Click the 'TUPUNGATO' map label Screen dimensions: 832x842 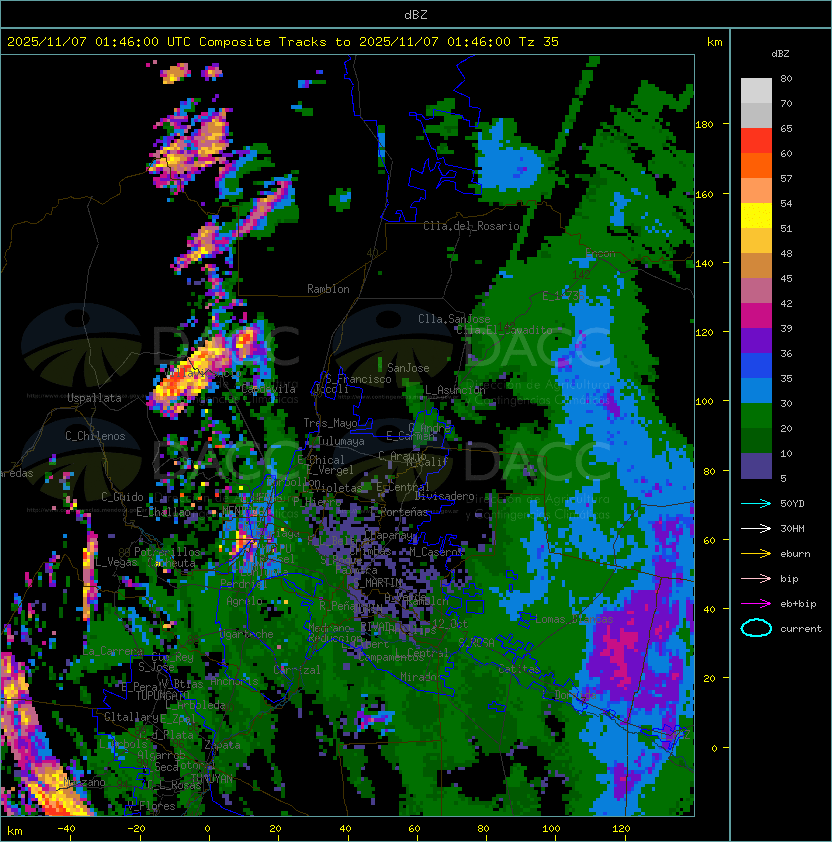[x=163, y=696]
